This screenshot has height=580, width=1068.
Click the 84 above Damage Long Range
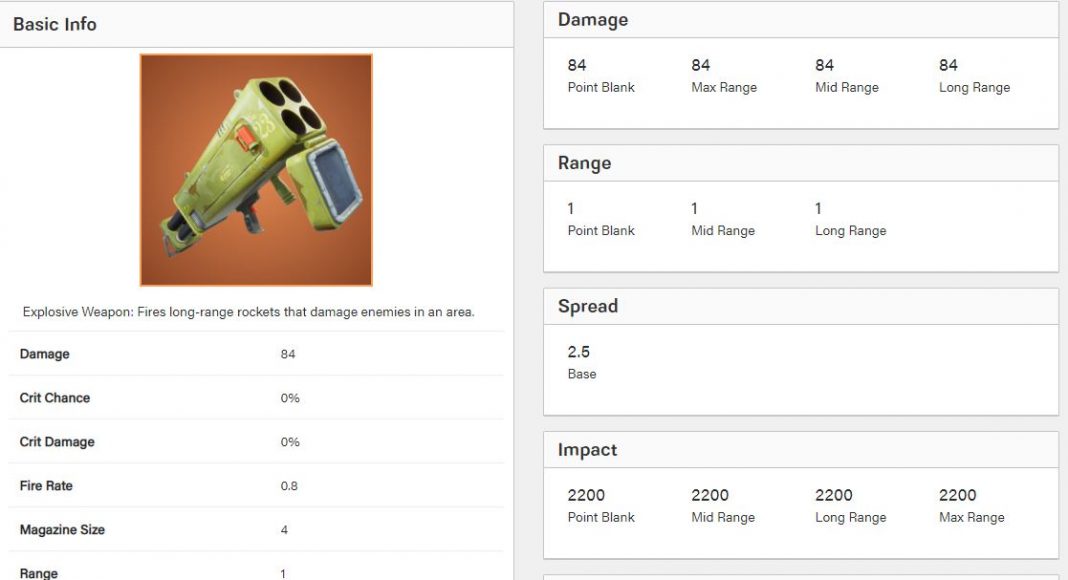[948, 65]
